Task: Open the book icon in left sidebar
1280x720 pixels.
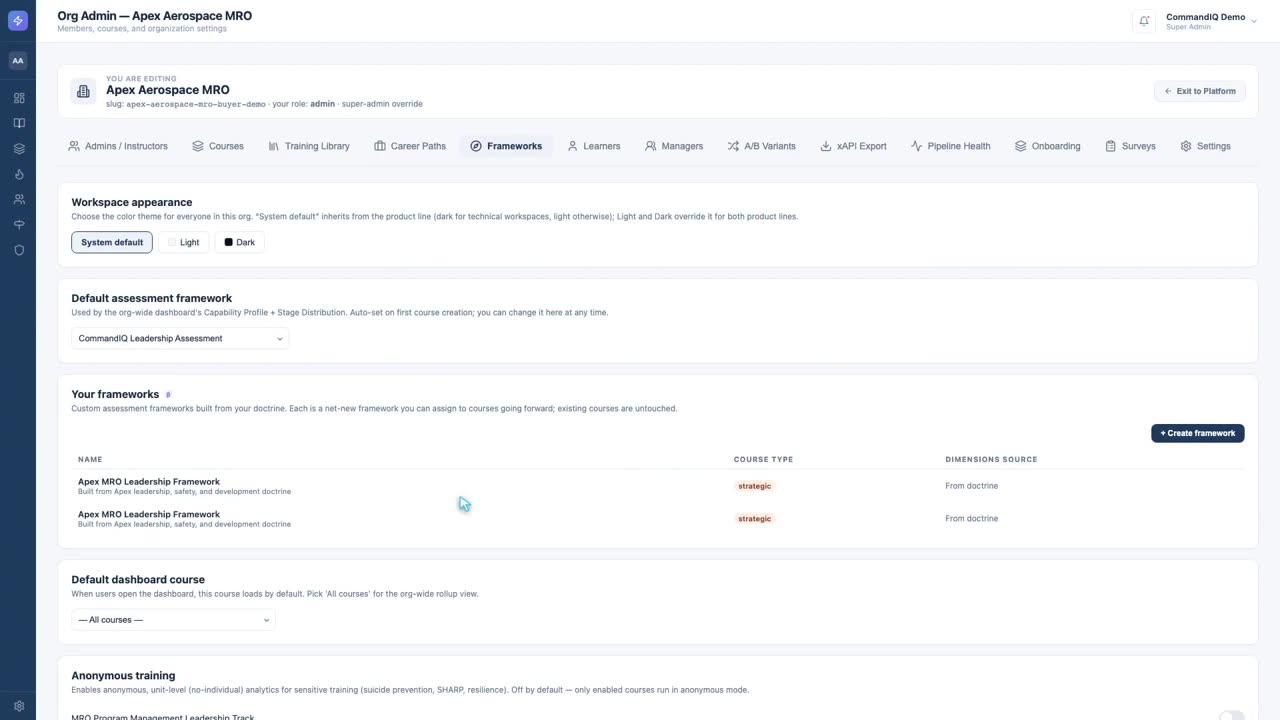Action: click(18, 123)
